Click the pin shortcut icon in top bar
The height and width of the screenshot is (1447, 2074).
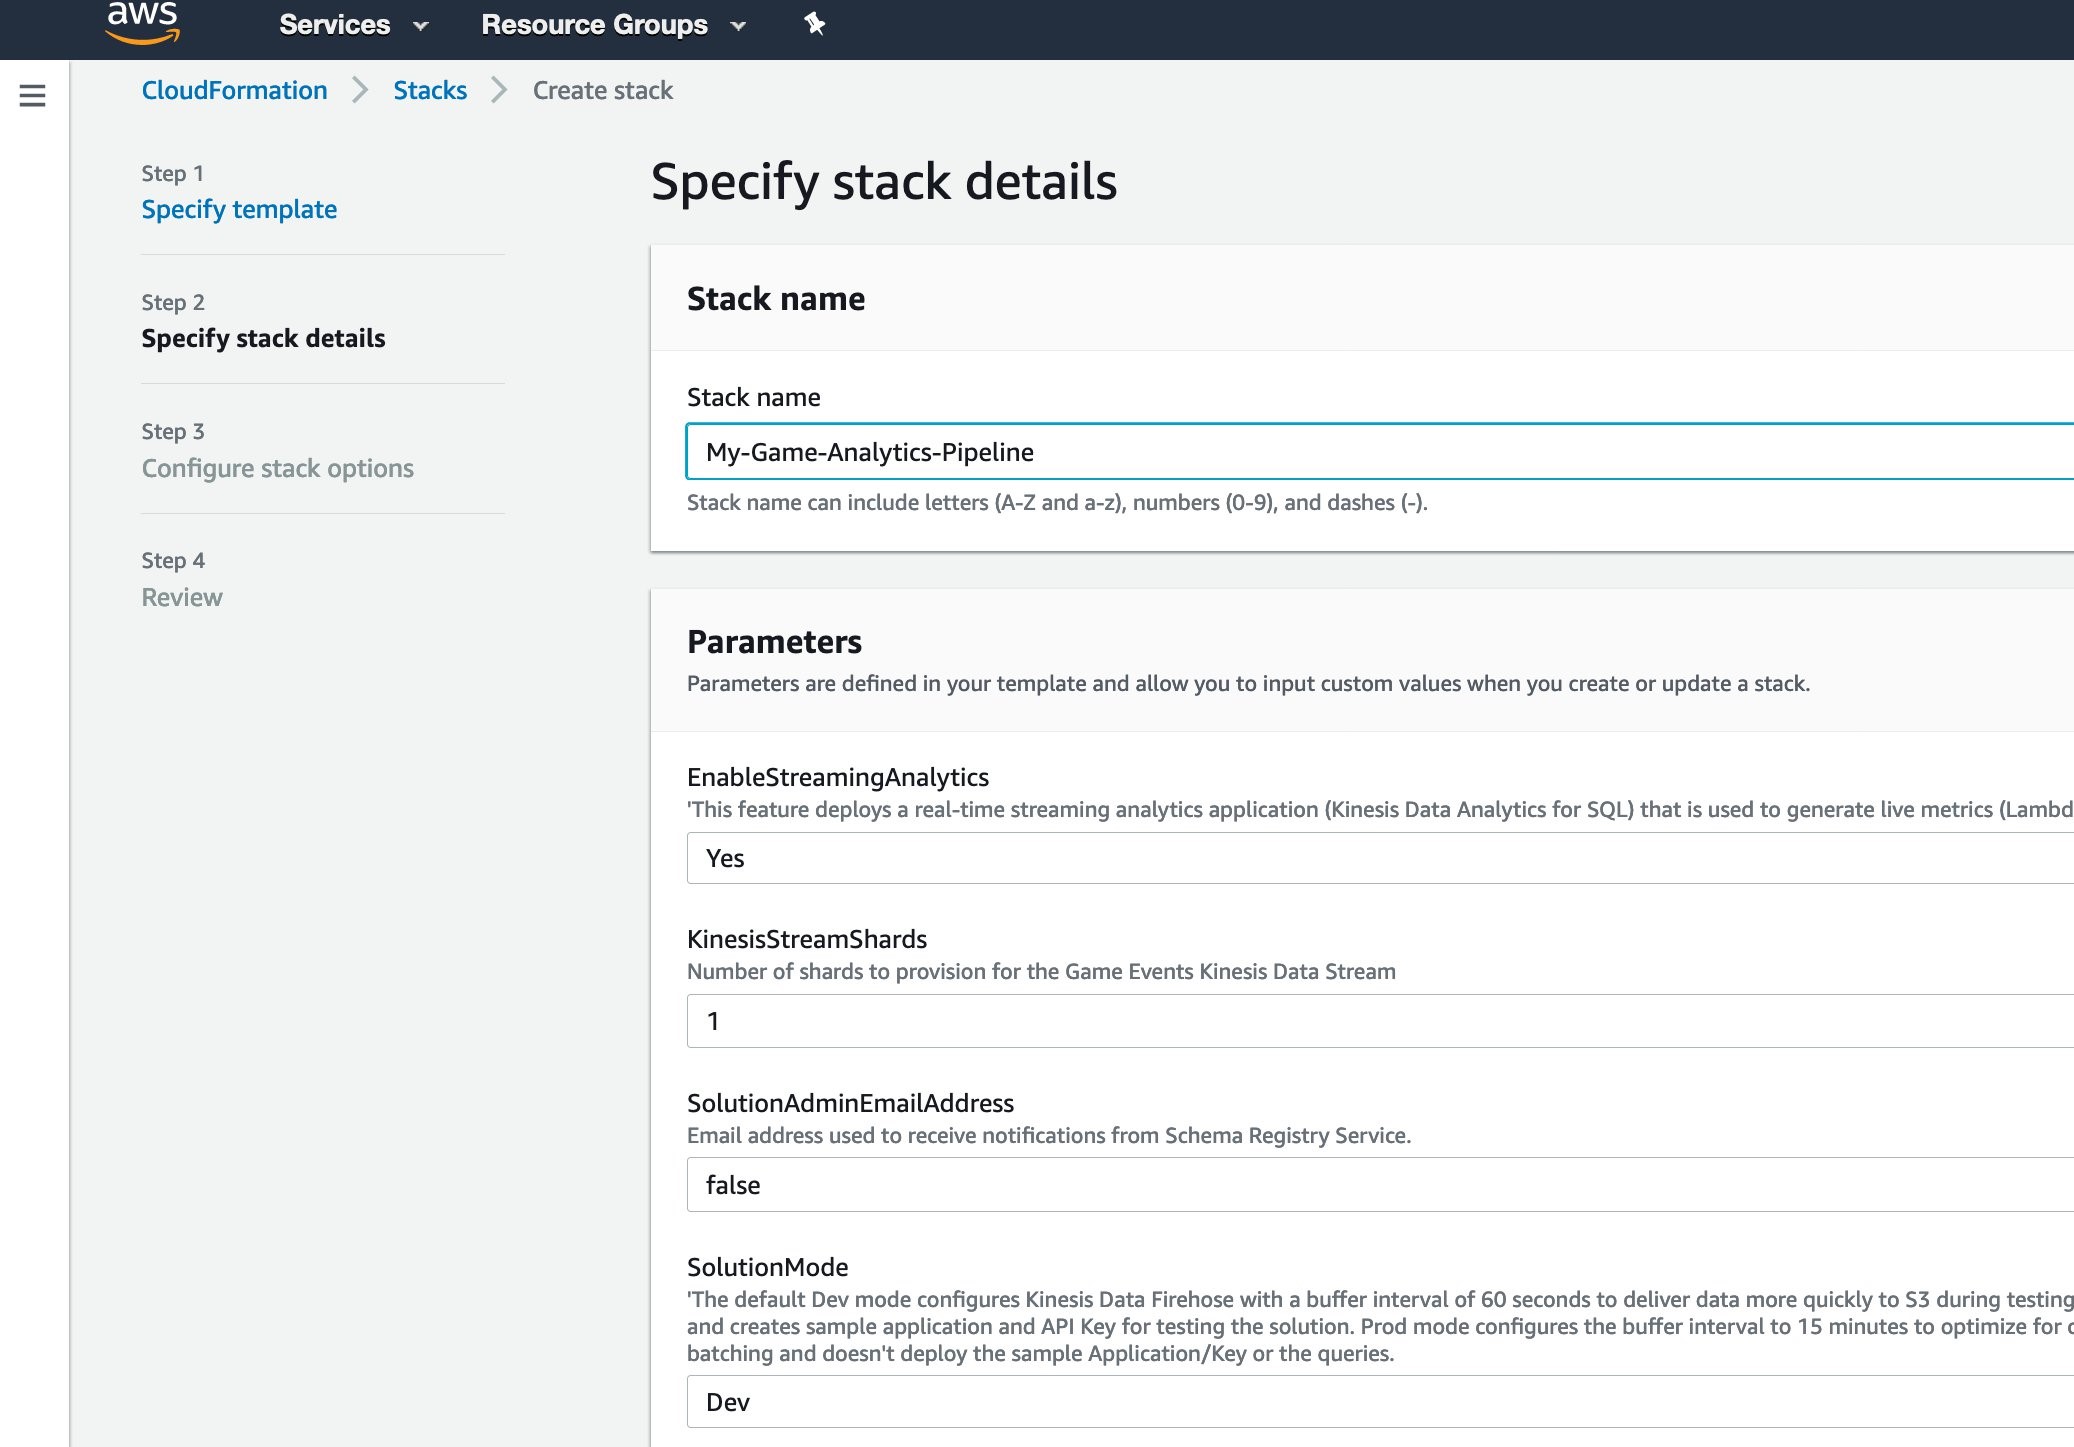(815, 24)
